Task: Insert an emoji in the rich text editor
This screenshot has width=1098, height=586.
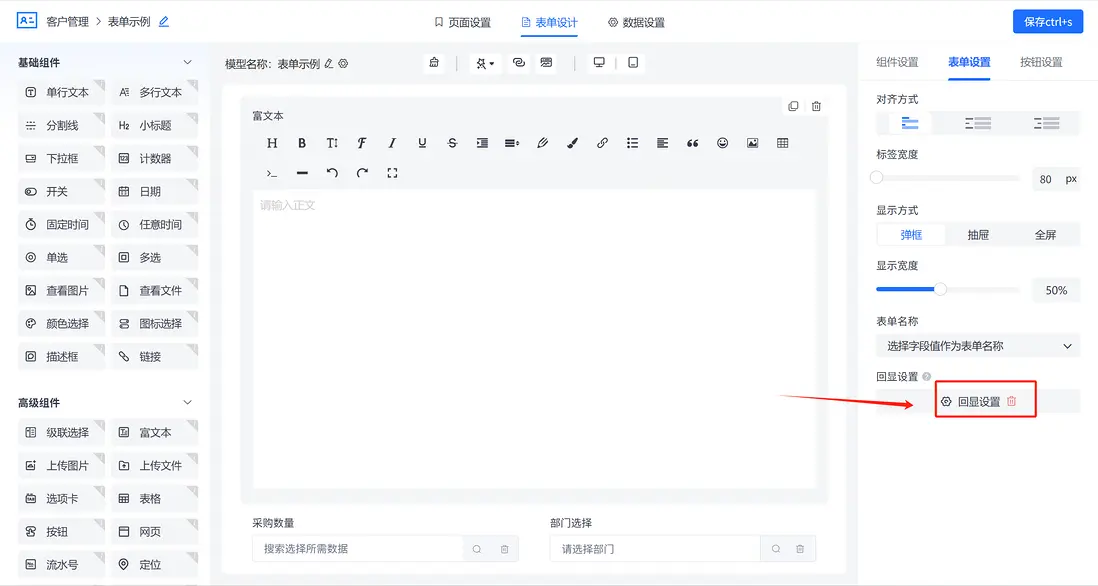Action: pyautogui.click(x=722, y=142)
